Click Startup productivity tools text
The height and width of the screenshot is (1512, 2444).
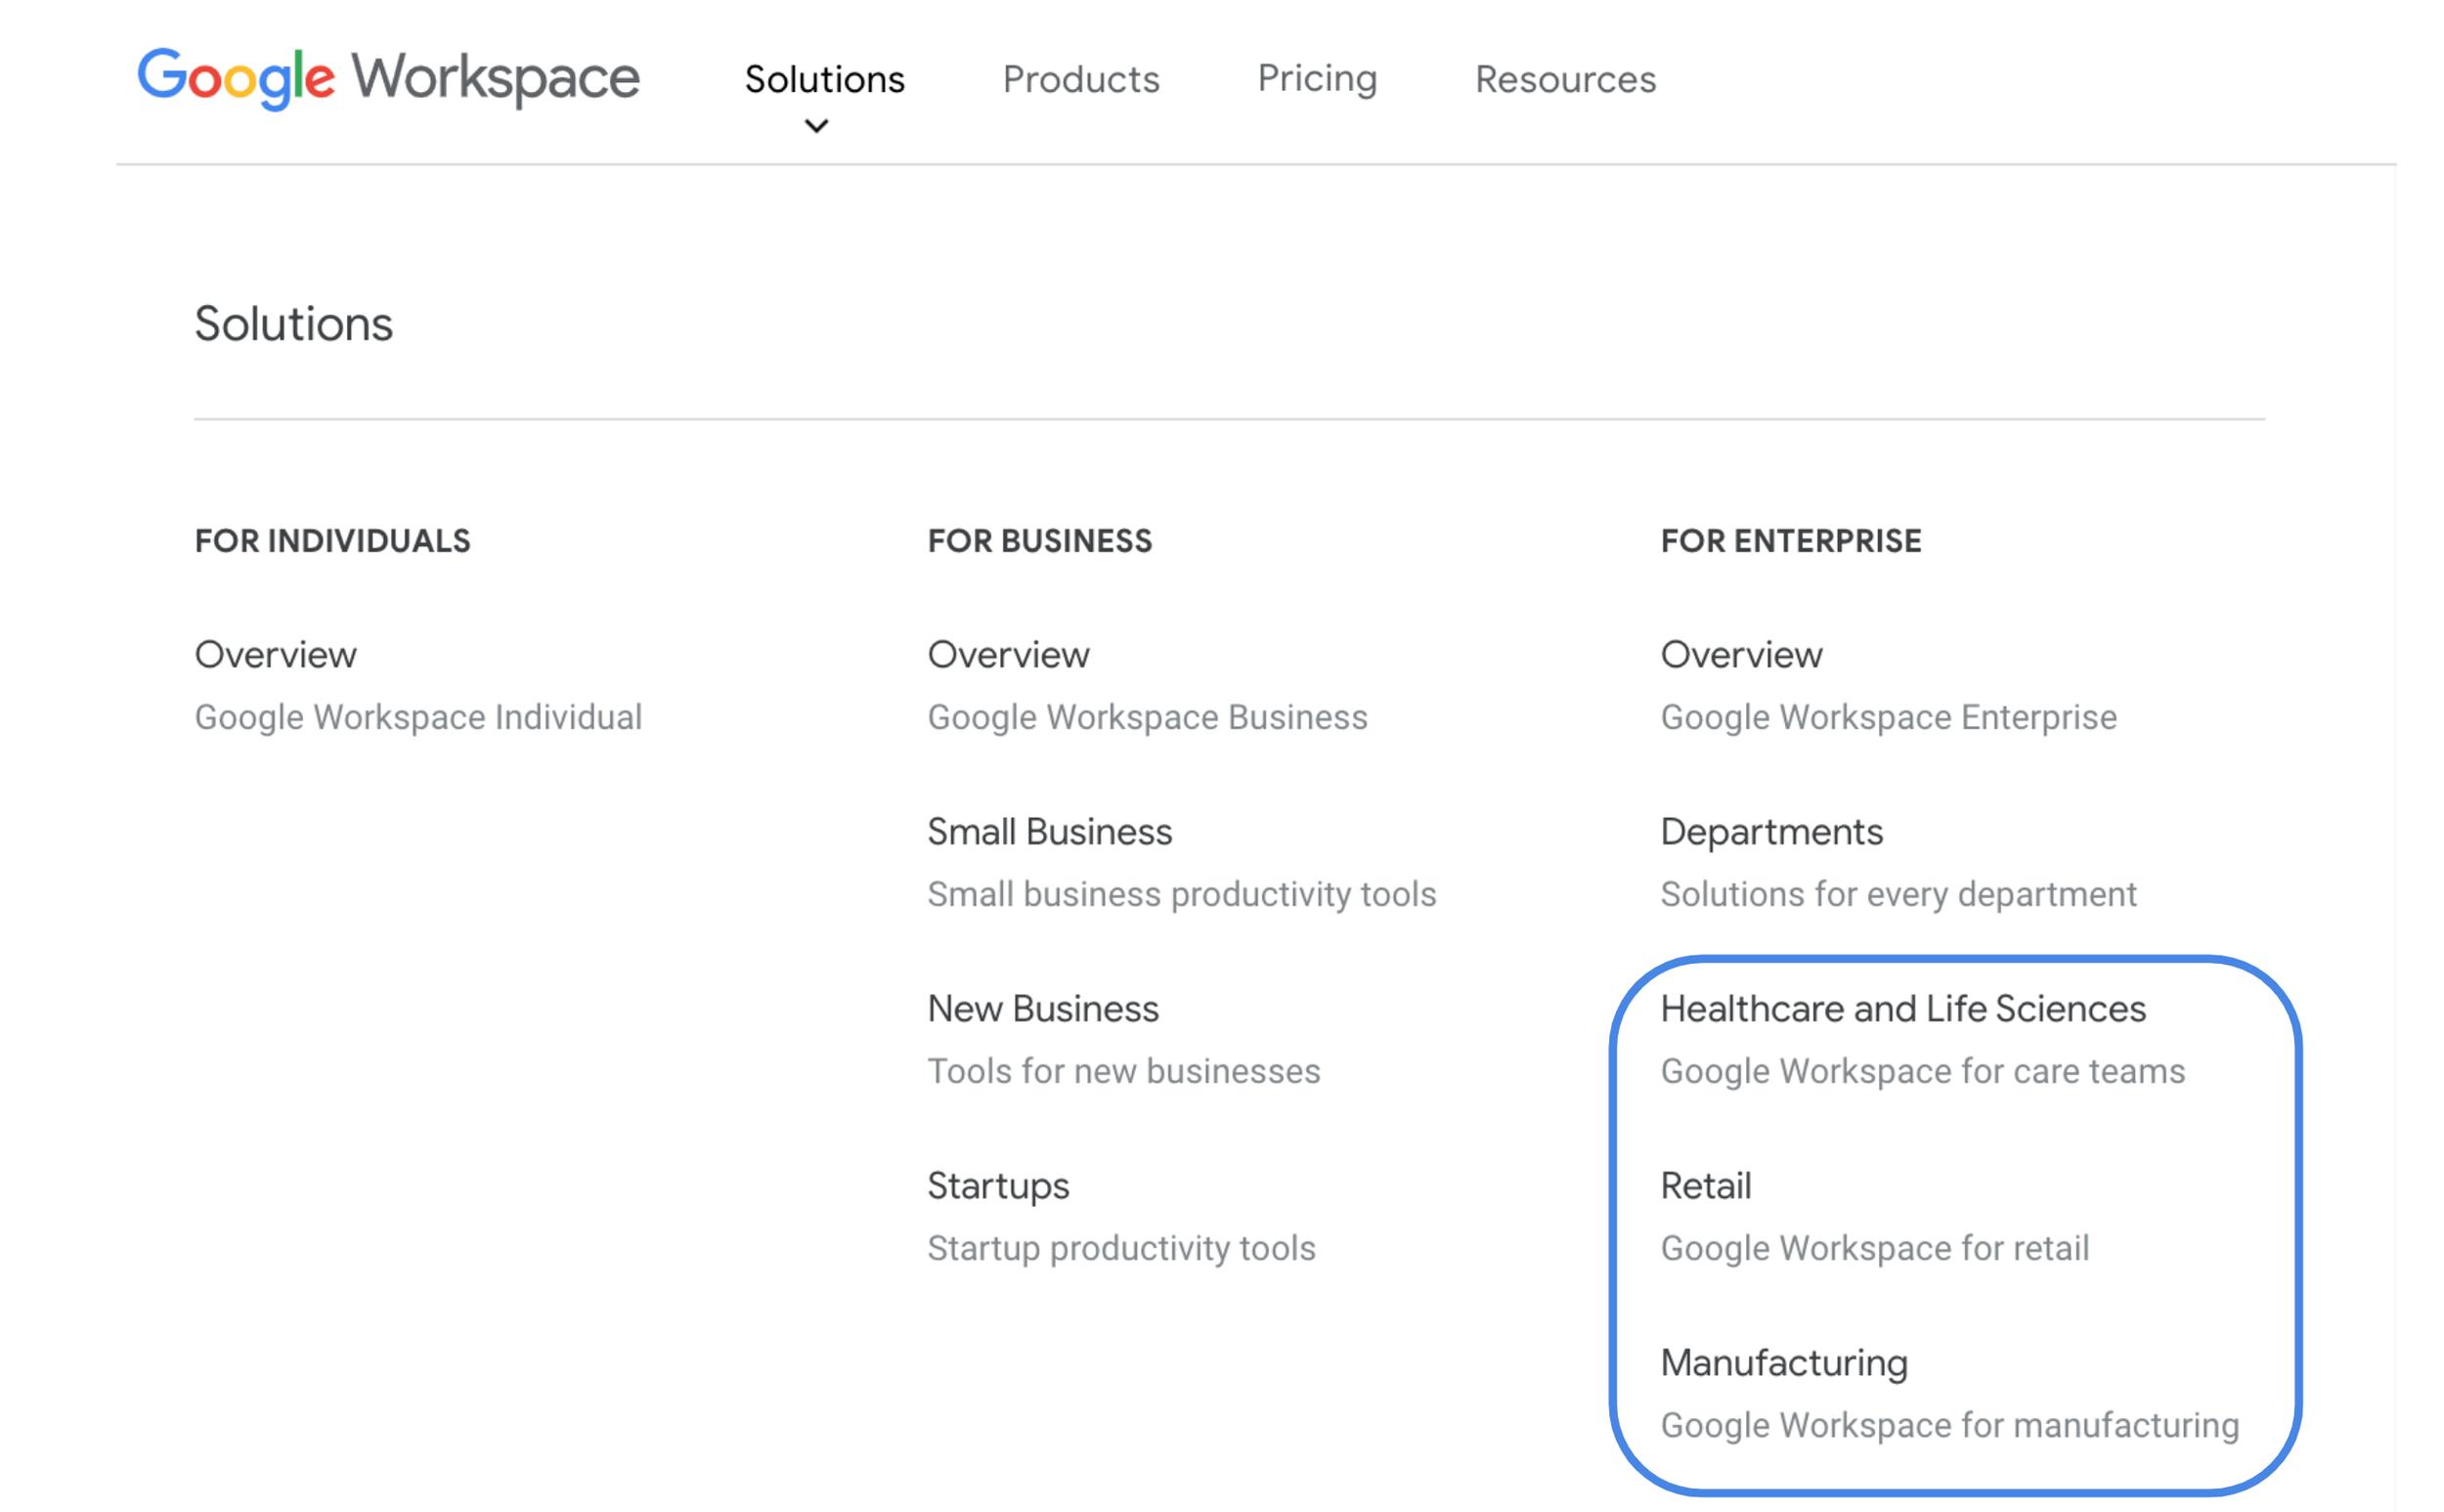(x=1120, y=1248)
